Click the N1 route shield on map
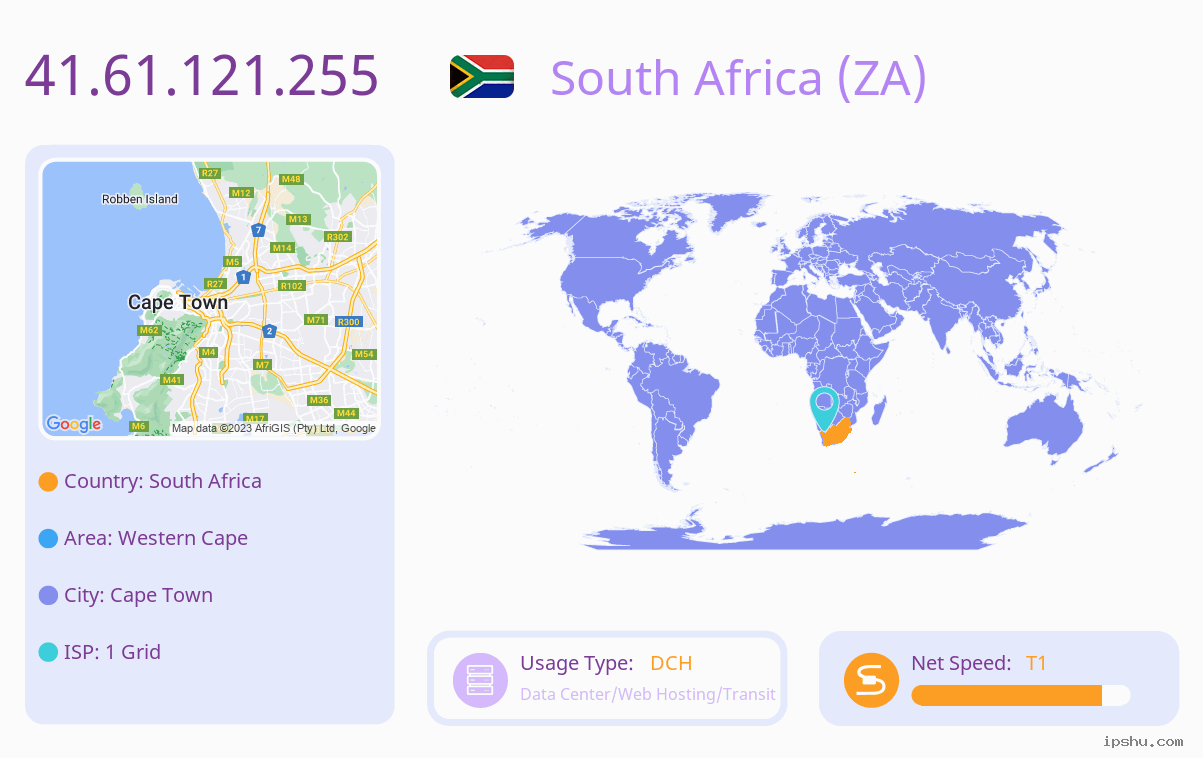This screenshot has height=758, width=1203. pyautogui.click(x=243, y=276)
